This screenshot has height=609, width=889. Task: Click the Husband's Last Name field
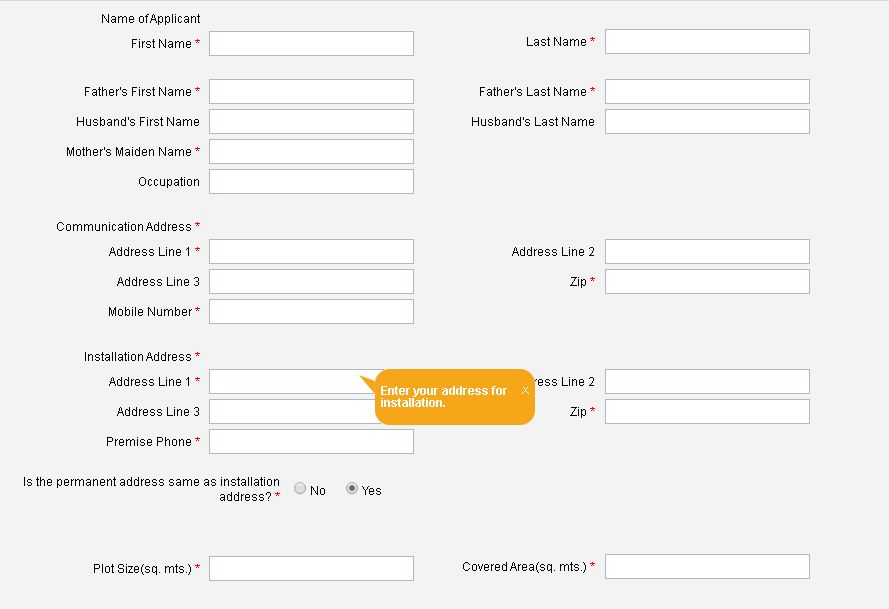pos(707,121)
